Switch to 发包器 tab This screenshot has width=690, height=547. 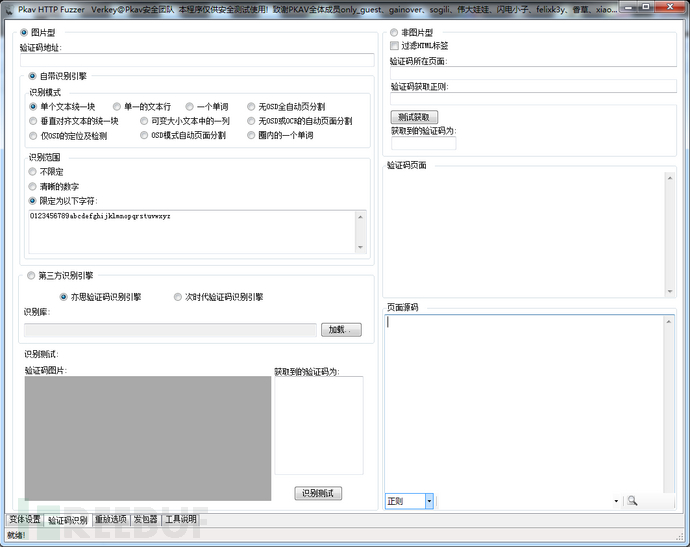point(145,519)
